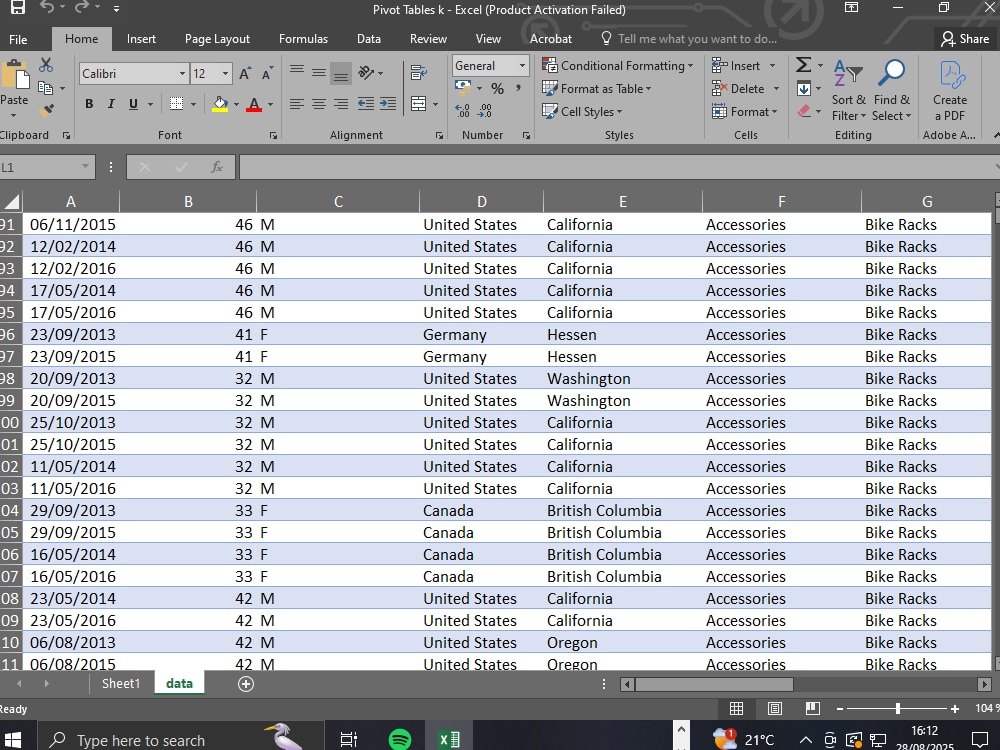Viewport: 1000px width, 750px height.
Task: Toggle Italic formatting
Action: [x=111, y=104]
